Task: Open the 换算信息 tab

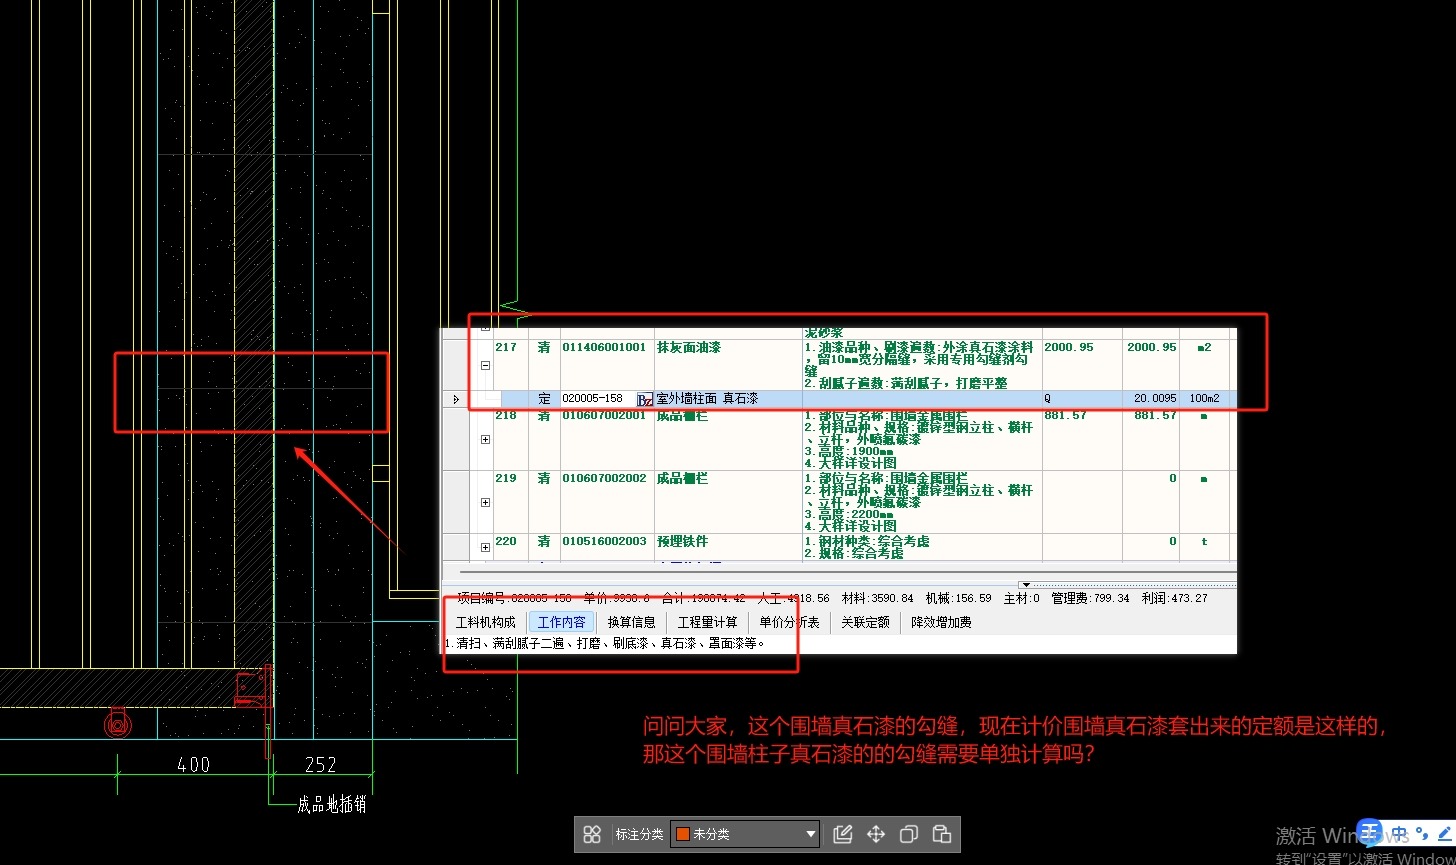Action: [x=632, y=622]
